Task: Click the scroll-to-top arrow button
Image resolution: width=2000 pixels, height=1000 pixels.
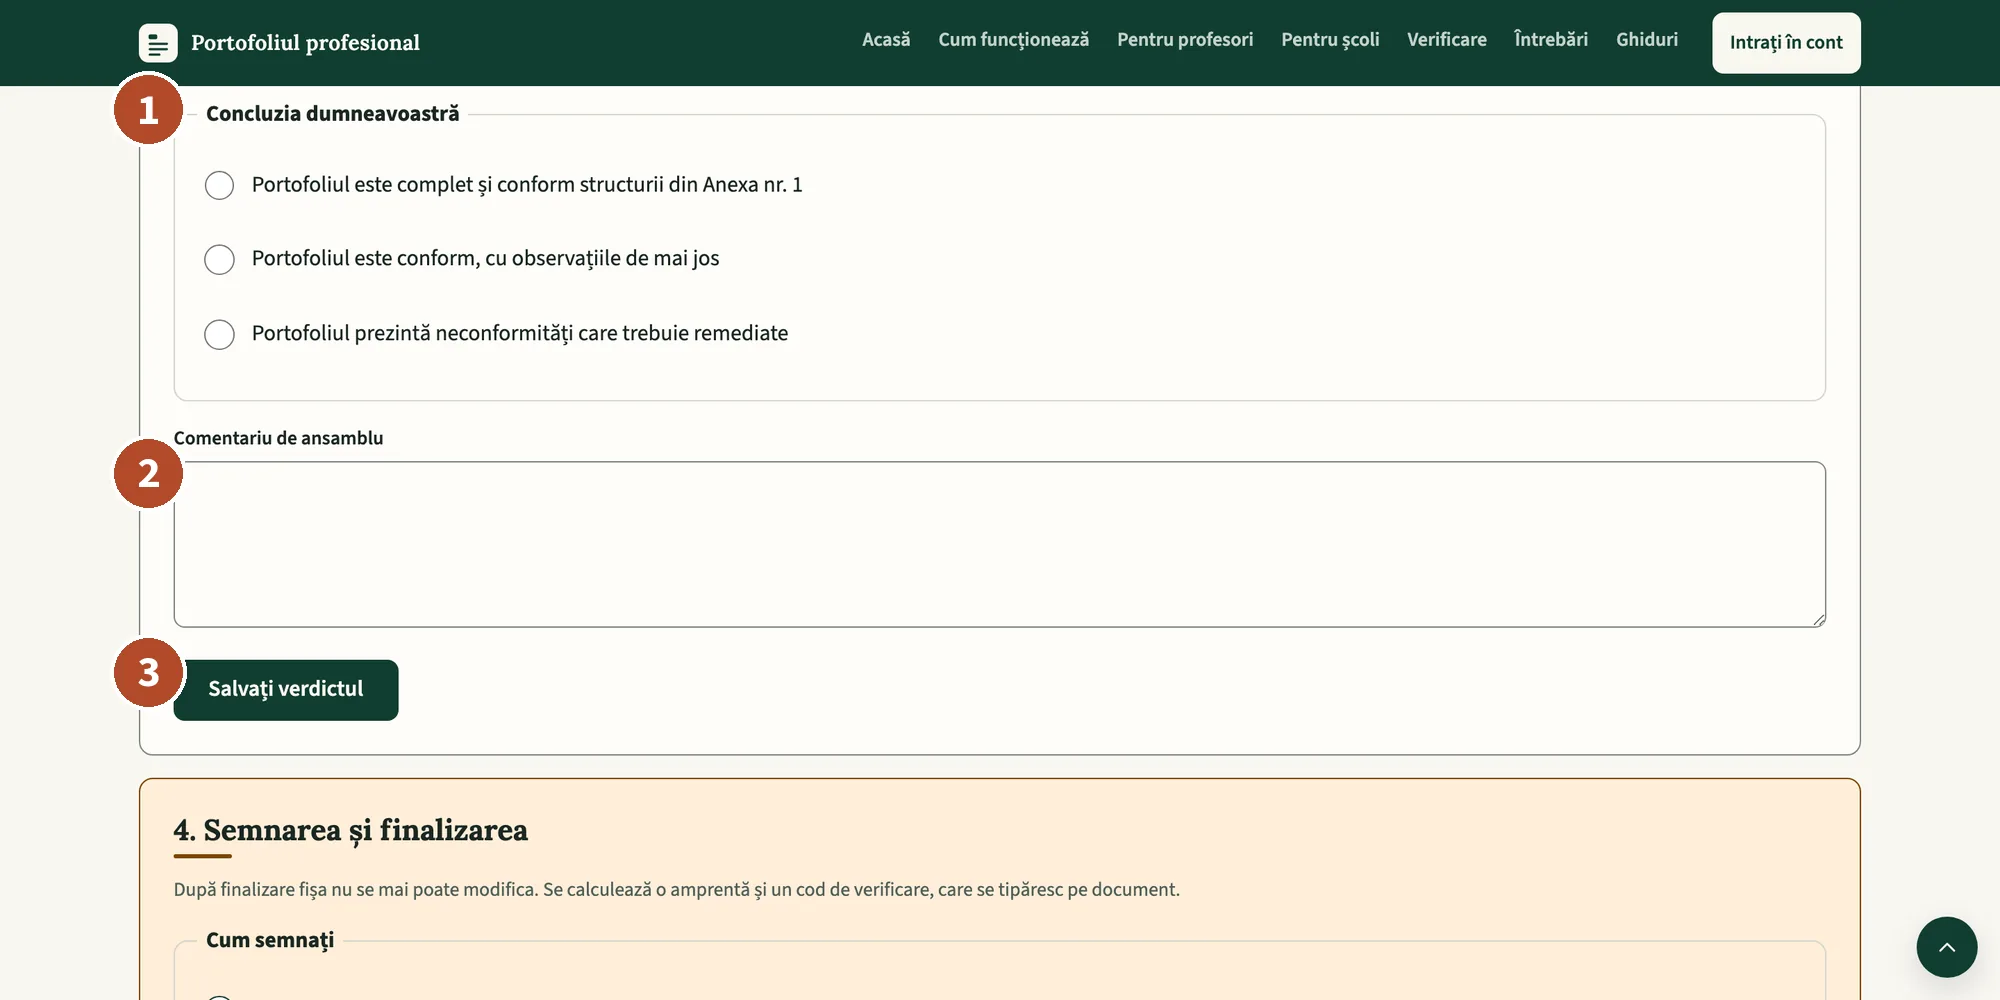Action: point(1946,947)
